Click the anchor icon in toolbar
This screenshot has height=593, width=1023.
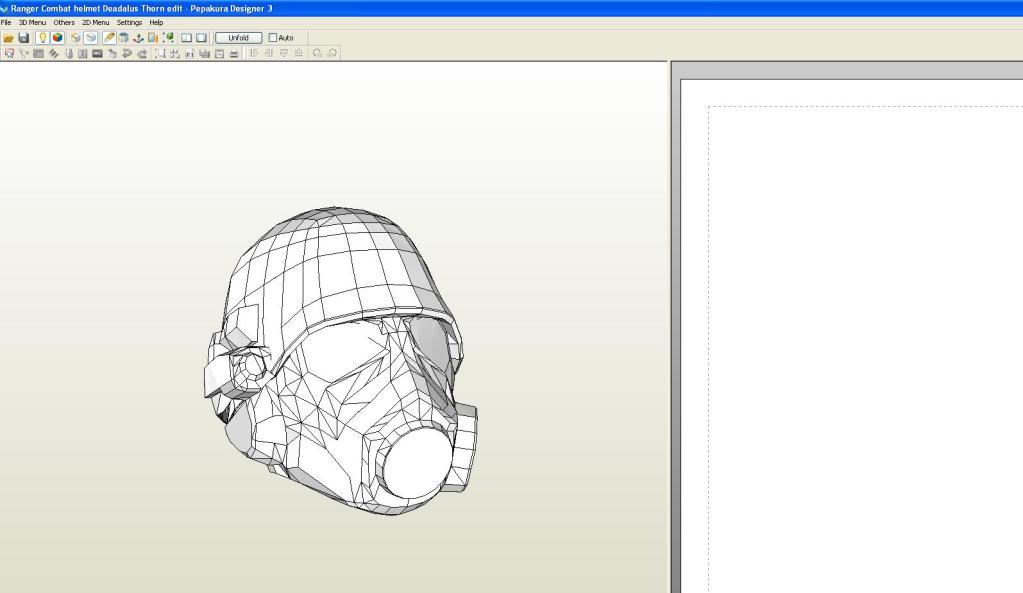[x=139, y=38]
